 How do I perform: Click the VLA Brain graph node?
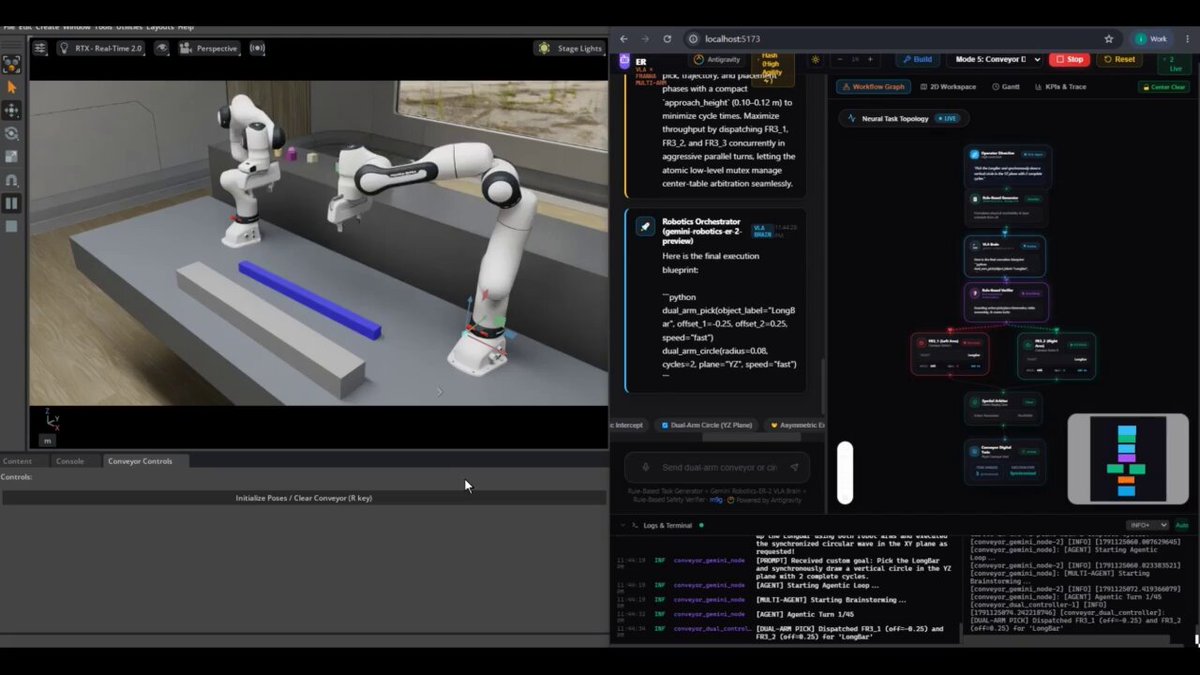(1005, 256)
